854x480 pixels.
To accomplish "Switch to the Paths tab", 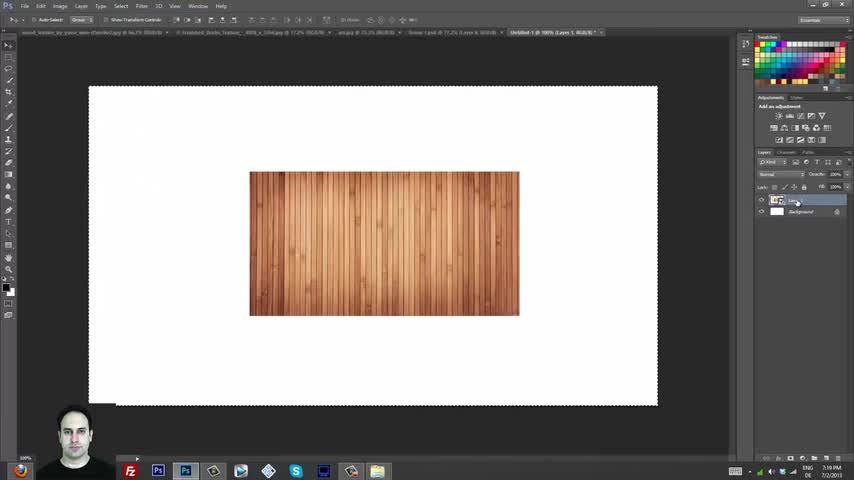I will point(808,153).
